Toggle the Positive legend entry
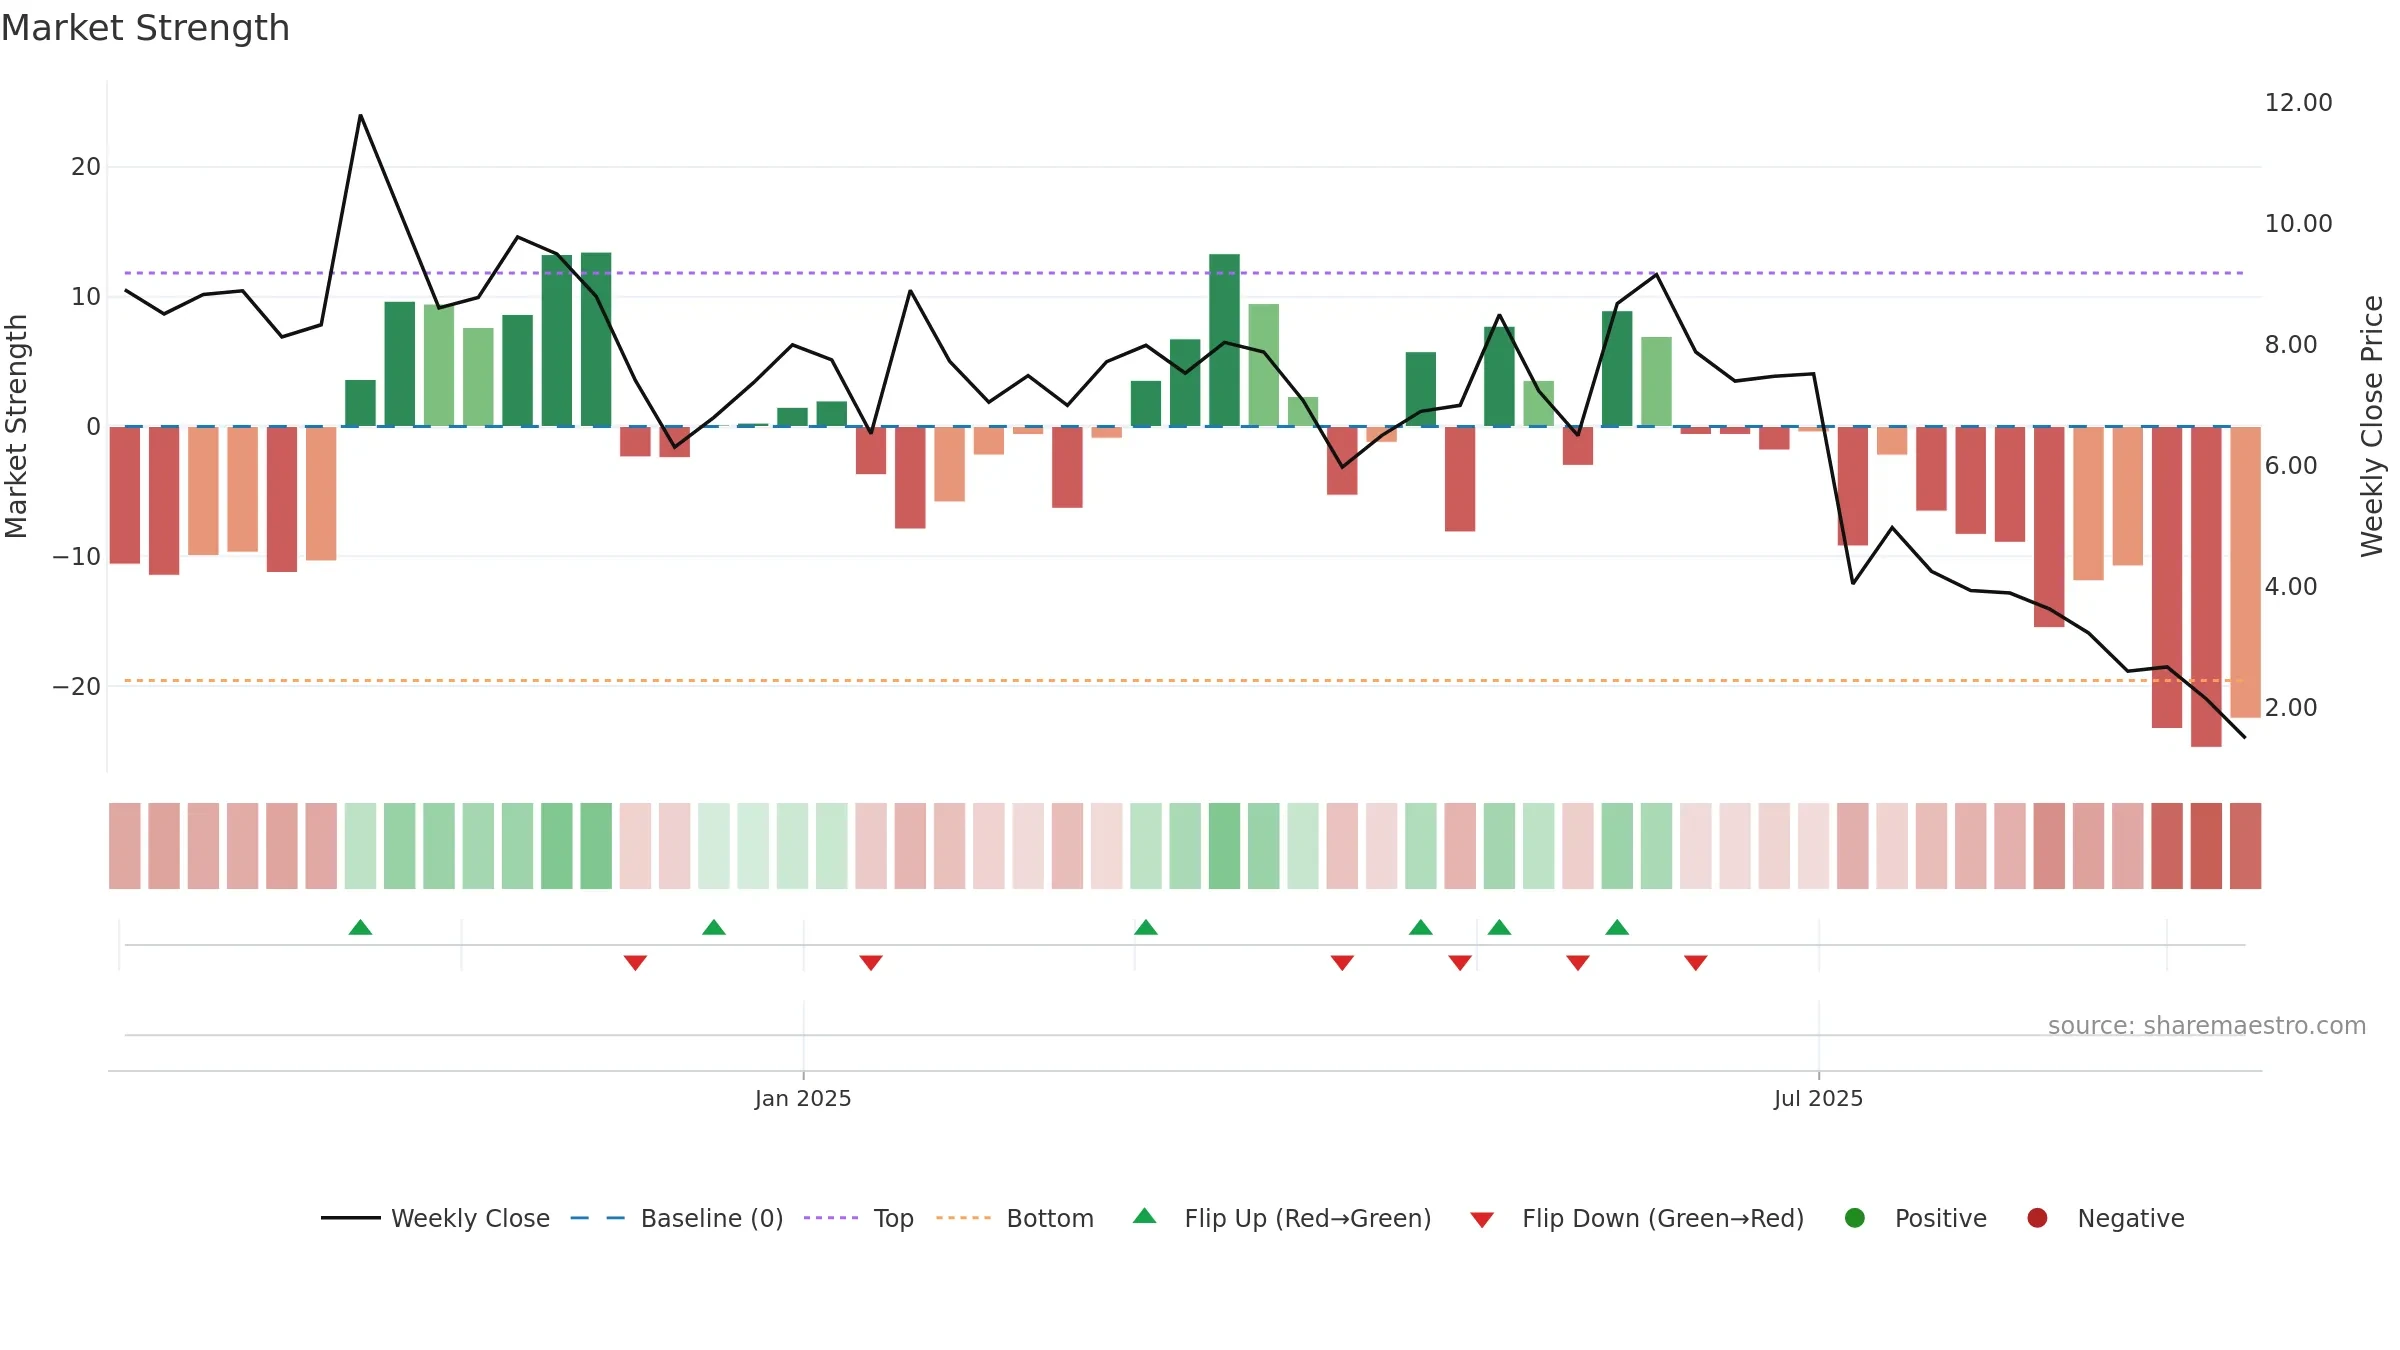2400x1350 pixels. (1915, 1218)
